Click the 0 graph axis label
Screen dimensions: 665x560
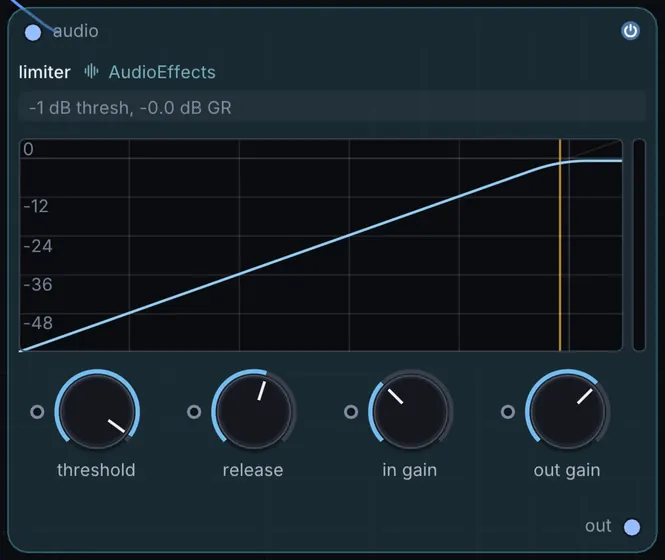pos(28,149)
